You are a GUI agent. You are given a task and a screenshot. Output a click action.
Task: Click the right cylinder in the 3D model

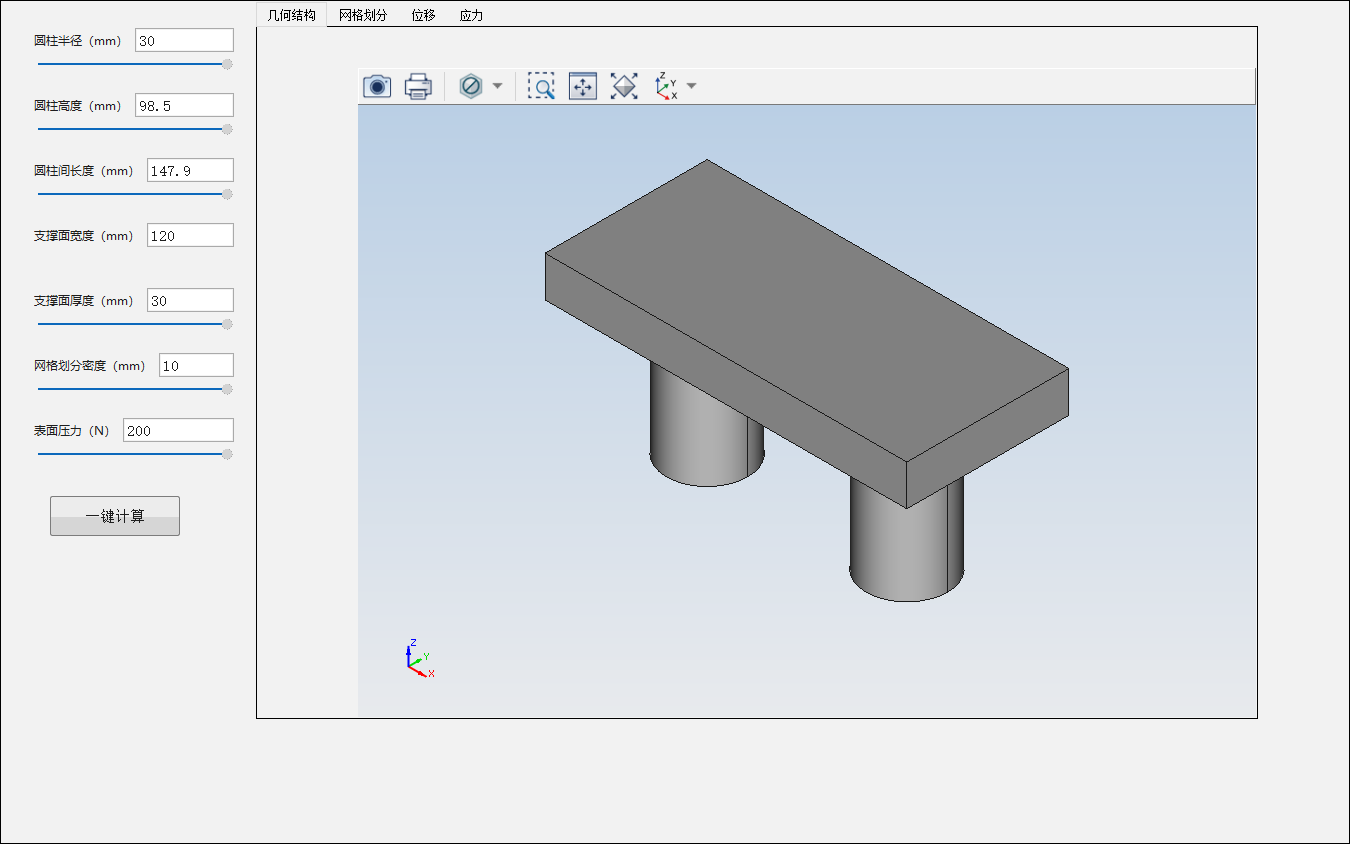click(x=906, y=545)
